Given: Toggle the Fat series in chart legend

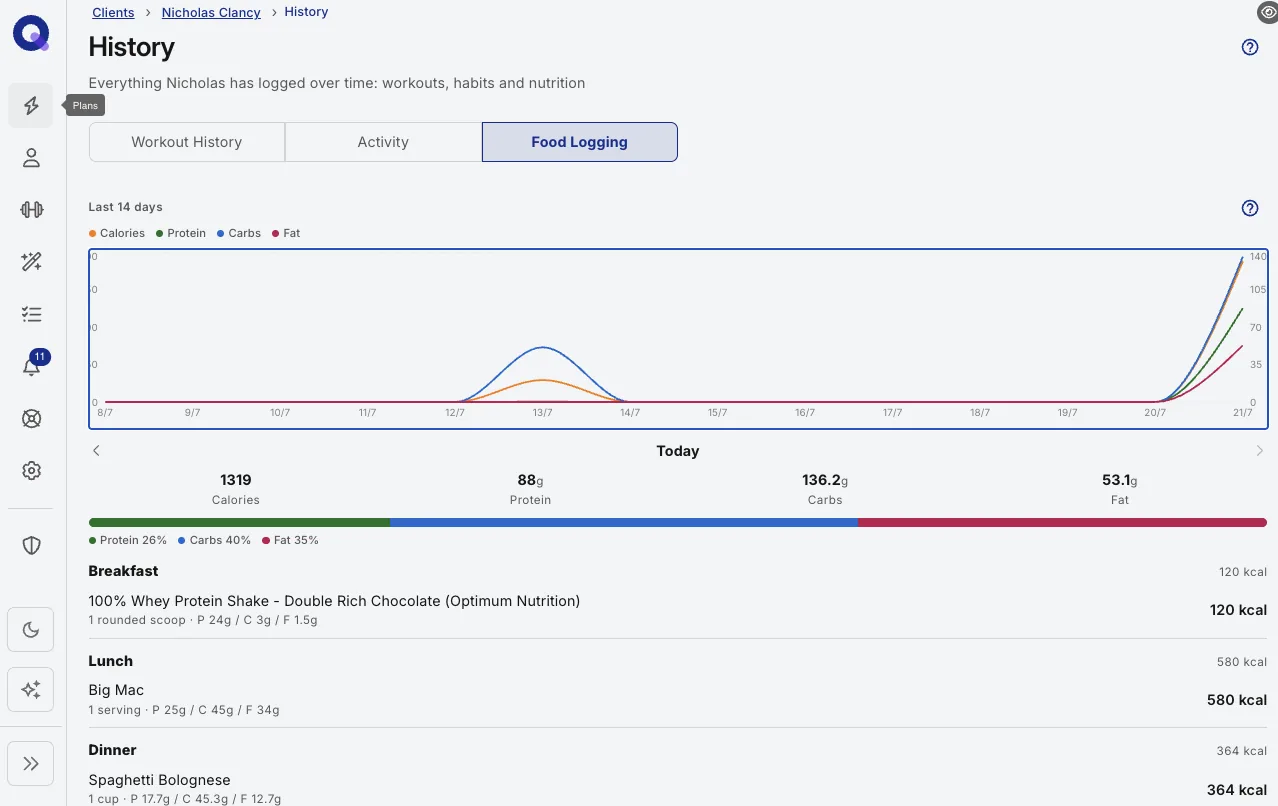Looking at the screenshot, I should (x=286, y=233).
